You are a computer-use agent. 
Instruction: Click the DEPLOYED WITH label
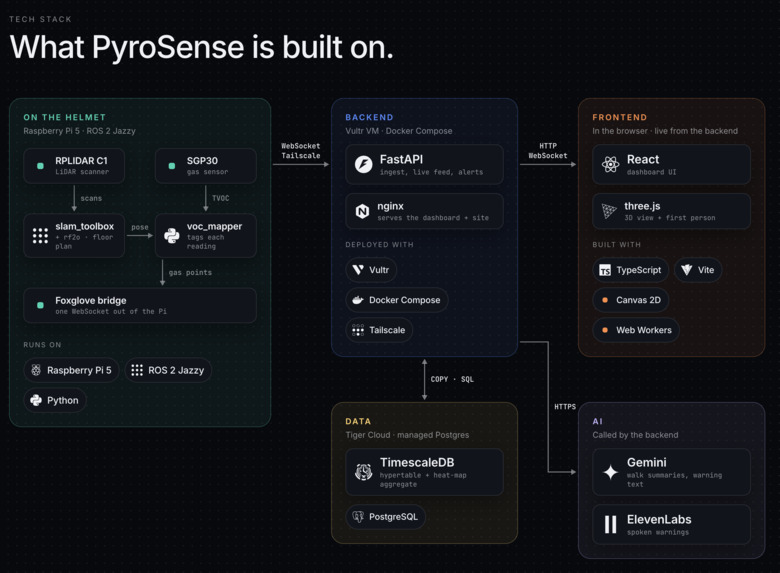point(379,245)
